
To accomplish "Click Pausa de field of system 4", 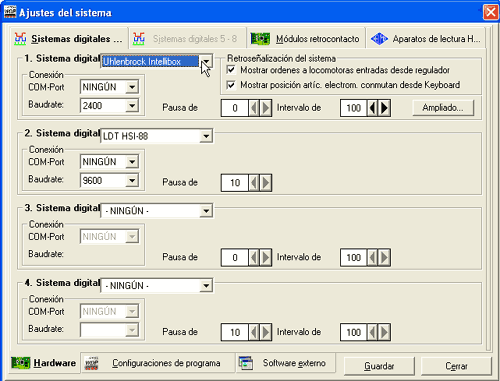I will [235, 332].
